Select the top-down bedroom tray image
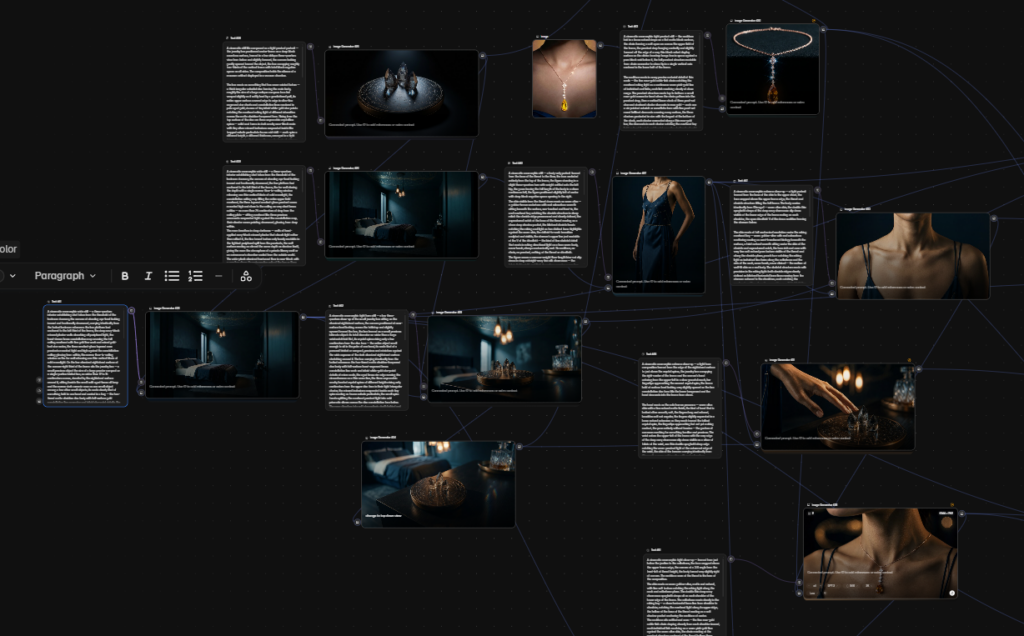The height and width of the screenshot is (636, 1024). (438, 485)
